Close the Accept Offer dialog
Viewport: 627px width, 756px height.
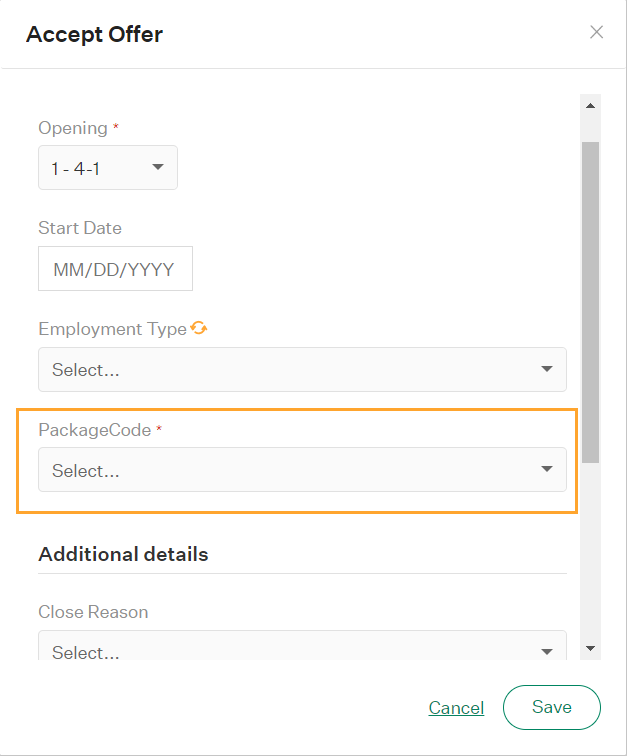click(x=597, y=32)
